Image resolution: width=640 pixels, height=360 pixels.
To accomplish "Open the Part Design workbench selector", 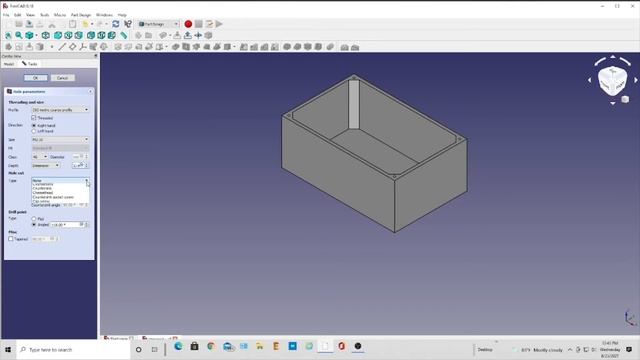I will point(158,24).
